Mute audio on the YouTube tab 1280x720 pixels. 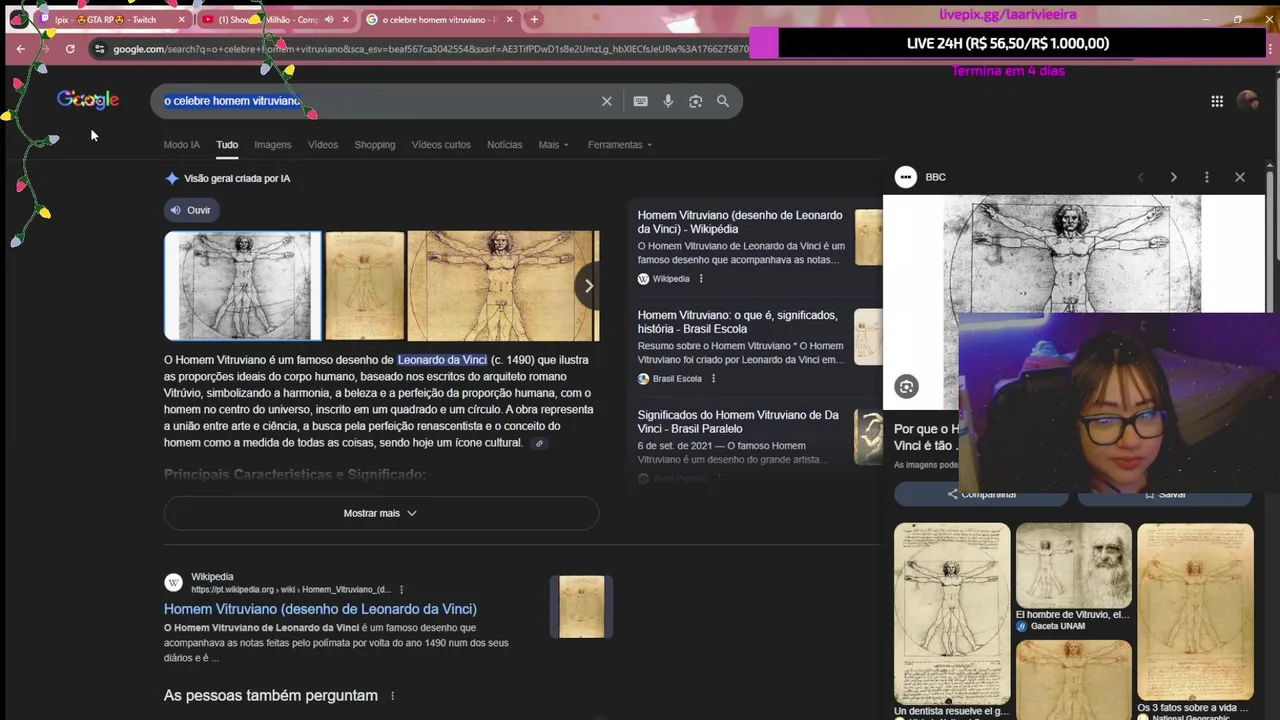tap(329, 19)
